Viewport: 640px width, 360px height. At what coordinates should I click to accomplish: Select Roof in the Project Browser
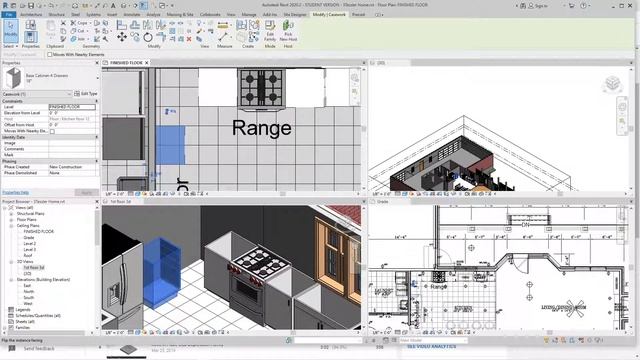pos(28,256)
